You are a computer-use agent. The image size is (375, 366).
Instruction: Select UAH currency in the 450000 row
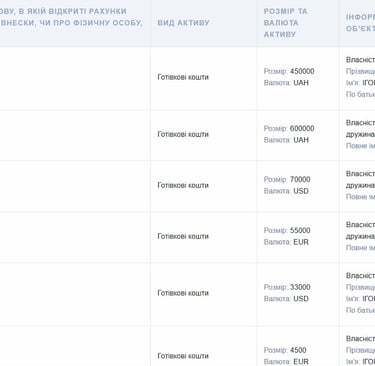(x=301, y=83)
